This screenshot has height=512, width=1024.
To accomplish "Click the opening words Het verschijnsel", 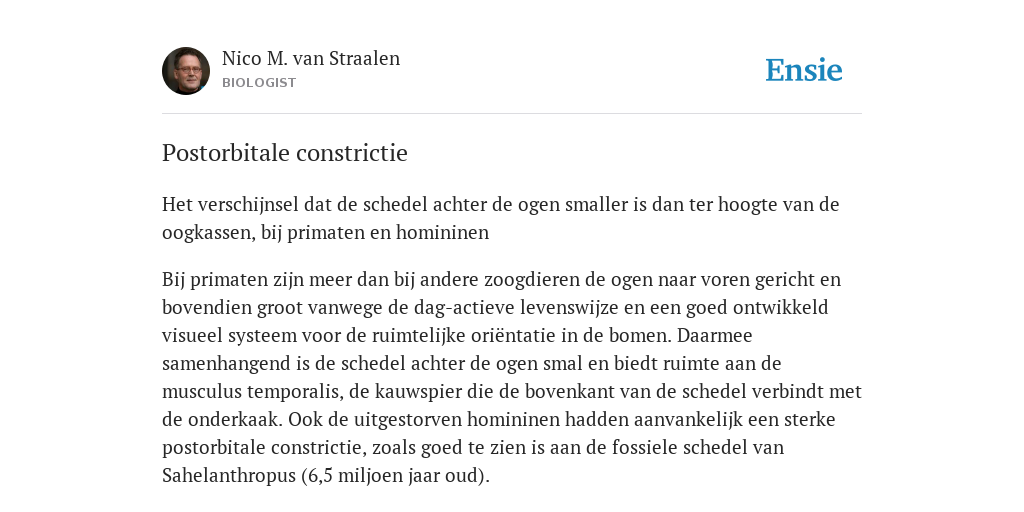I will (x=231, y=204).
